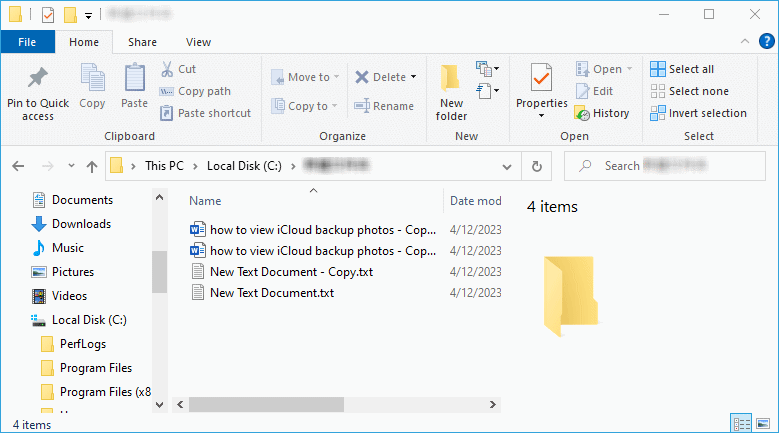
Task: Open the Move to menu
Action: tap(305, 77)
